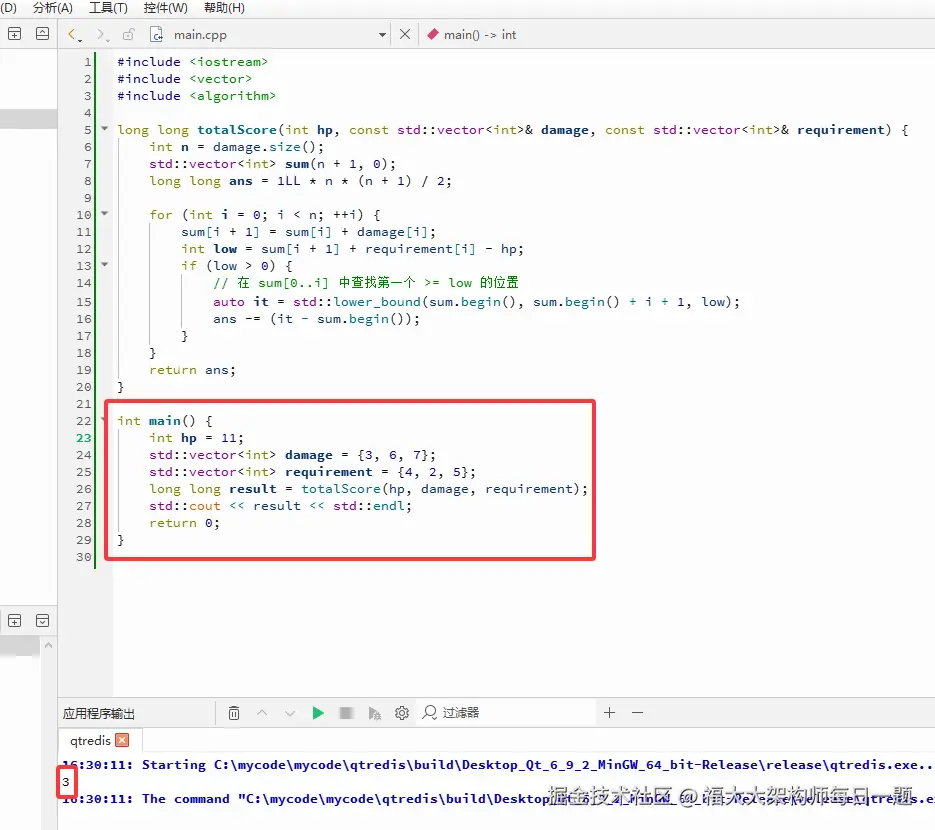Click the small up chevron in lower sidebar
Screen dimensions: 935x830
point(48,645)
